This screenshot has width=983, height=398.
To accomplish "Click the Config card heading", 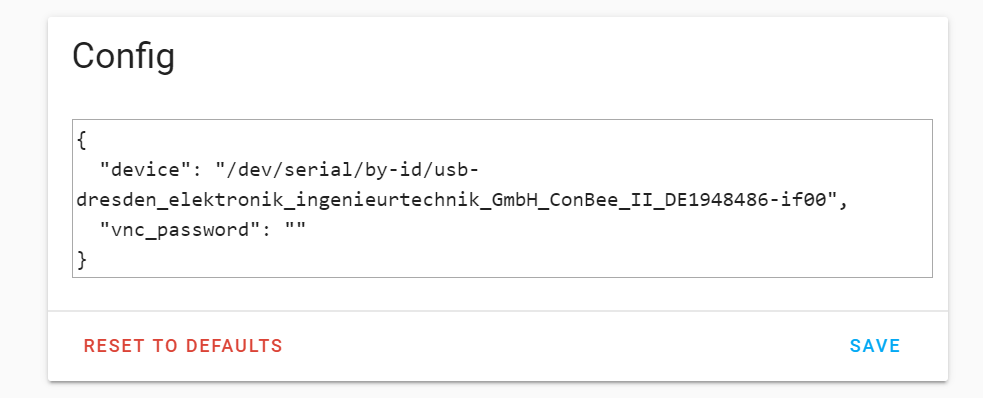I will point(124,56).
